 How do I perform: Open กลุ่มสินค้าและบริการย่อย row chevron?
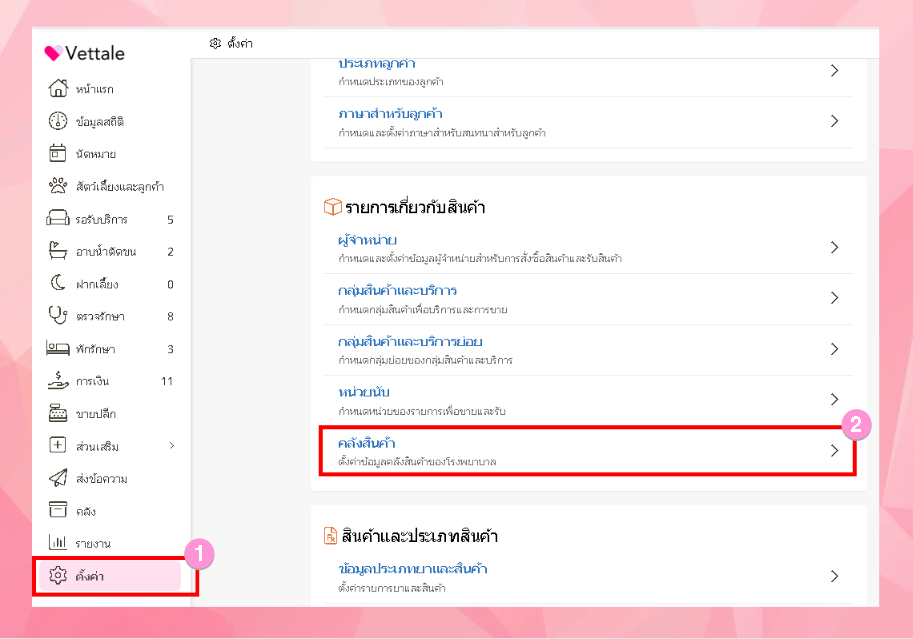click(834, 349)
